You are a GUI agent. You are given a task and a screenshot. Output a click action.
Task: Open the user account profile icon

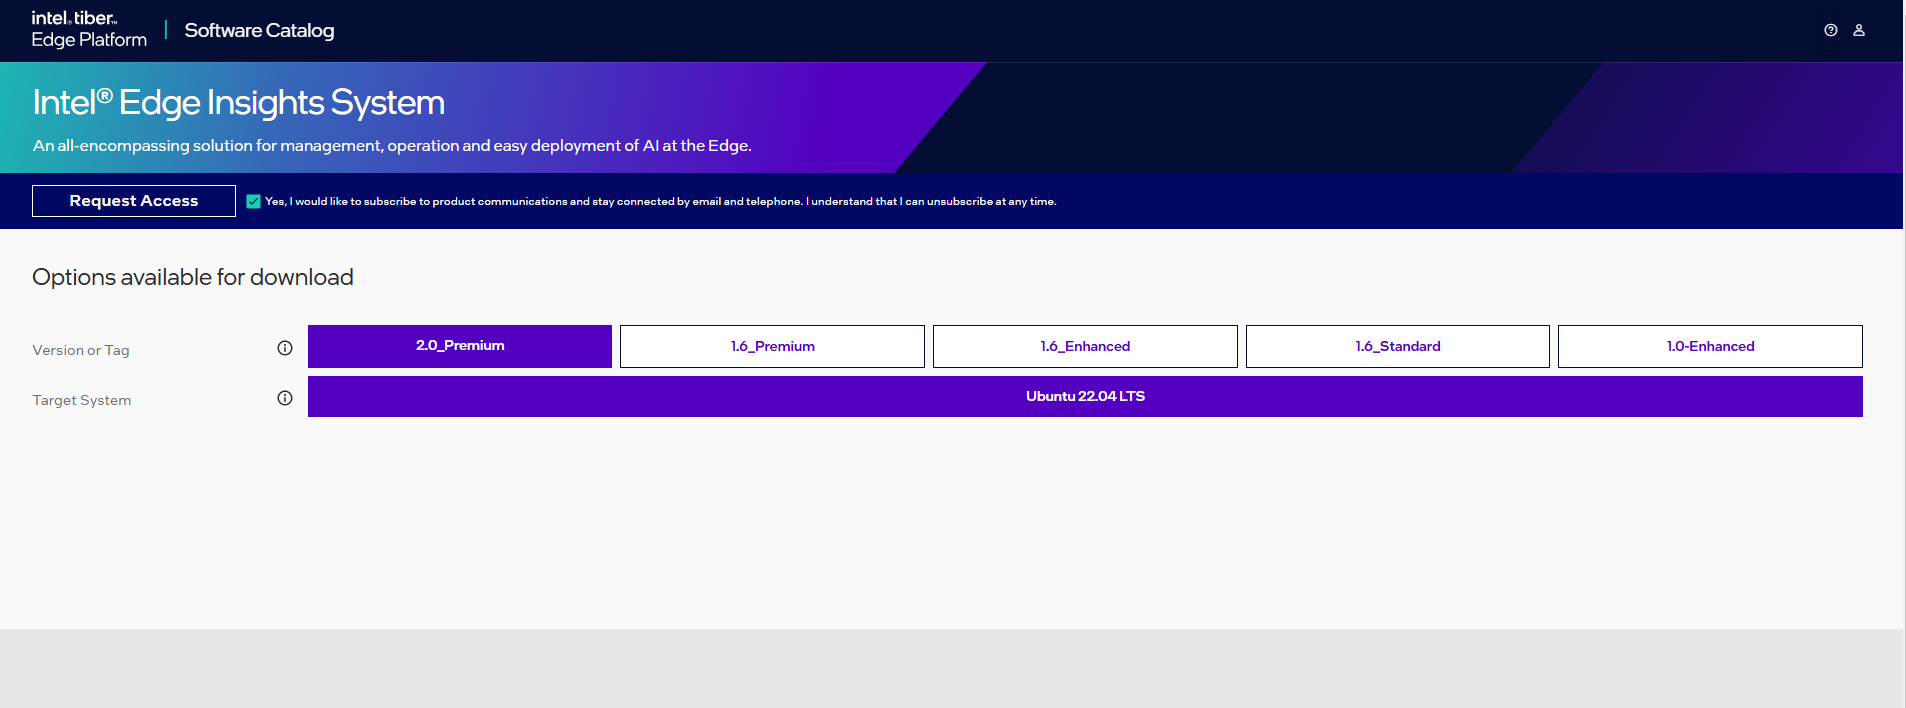(x=1859, y=30)
